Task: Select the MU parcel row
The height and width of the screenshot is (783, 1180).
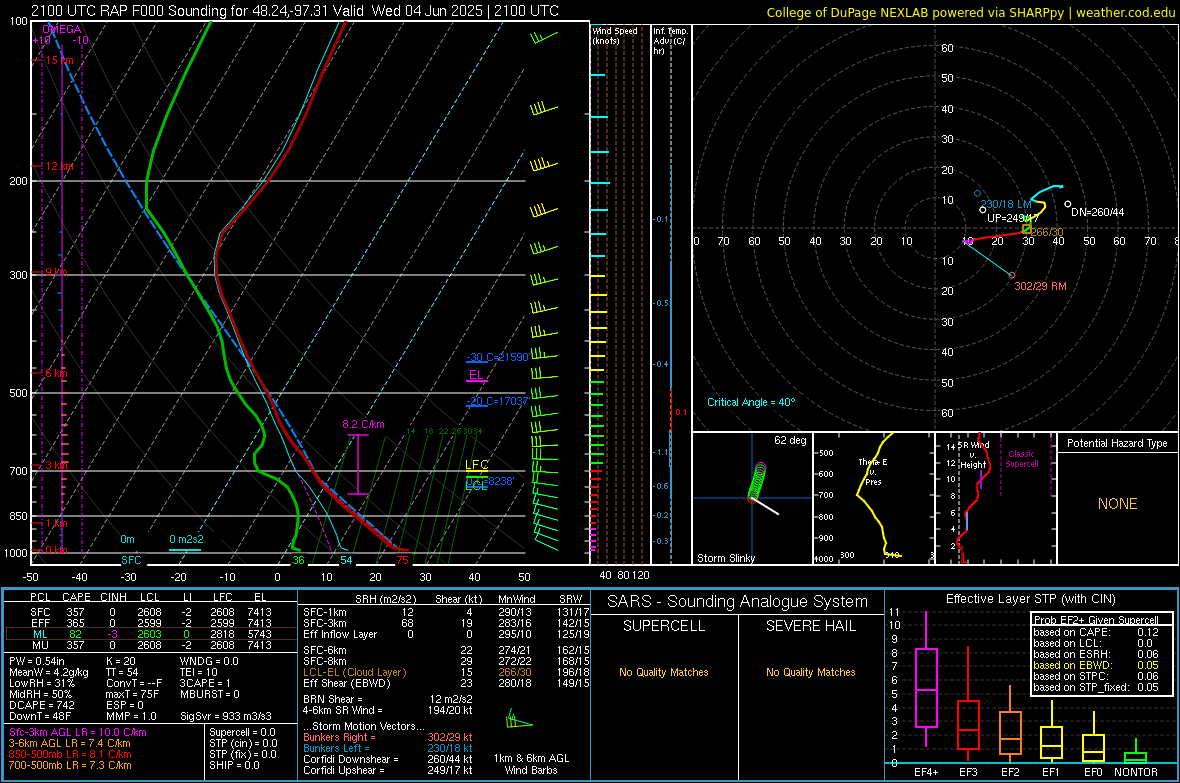Action: (151, 644)
